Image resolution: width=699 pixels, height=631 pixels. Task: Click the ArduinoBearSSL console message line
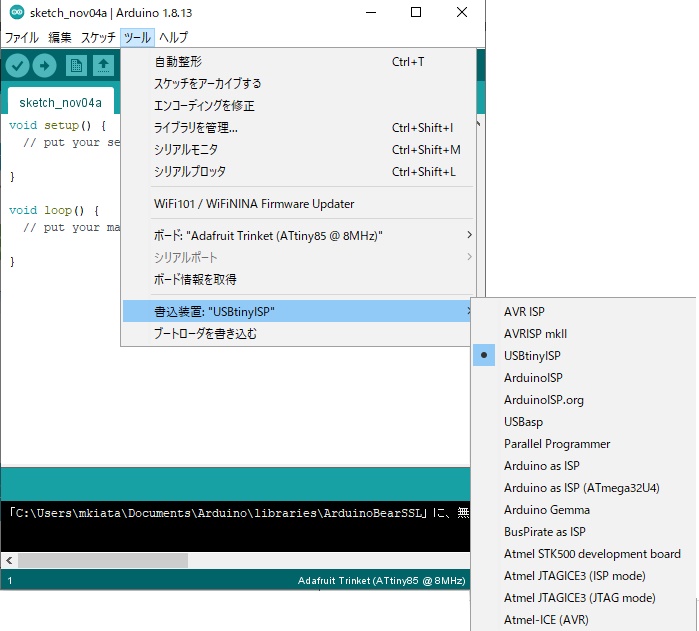[x=238, y=513]
